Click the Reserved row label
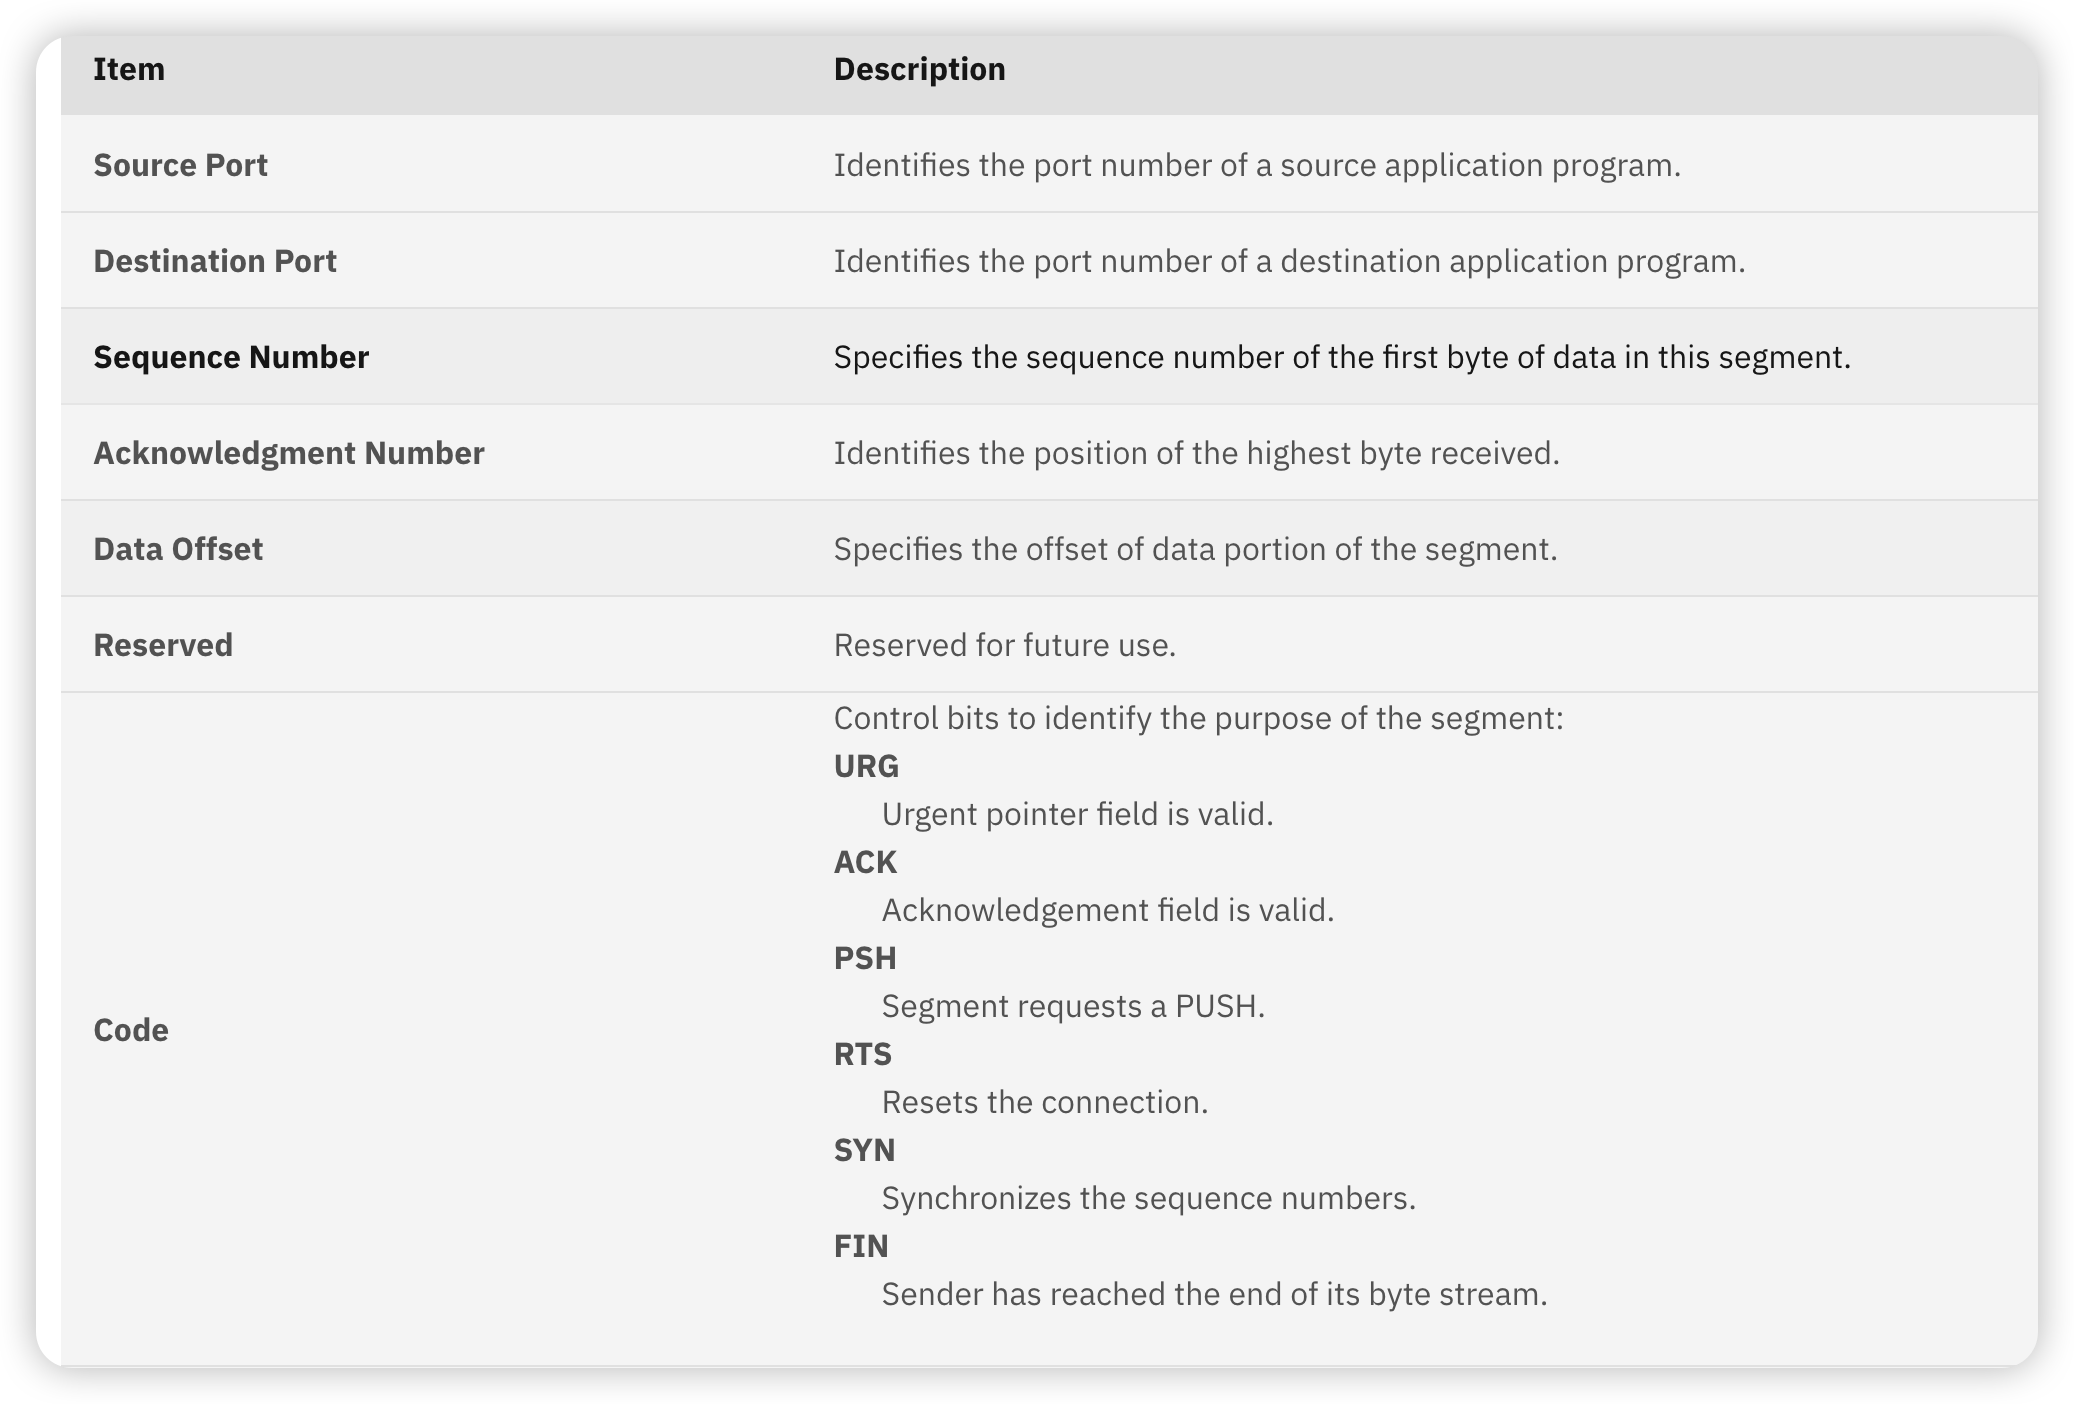 [163, 645]
